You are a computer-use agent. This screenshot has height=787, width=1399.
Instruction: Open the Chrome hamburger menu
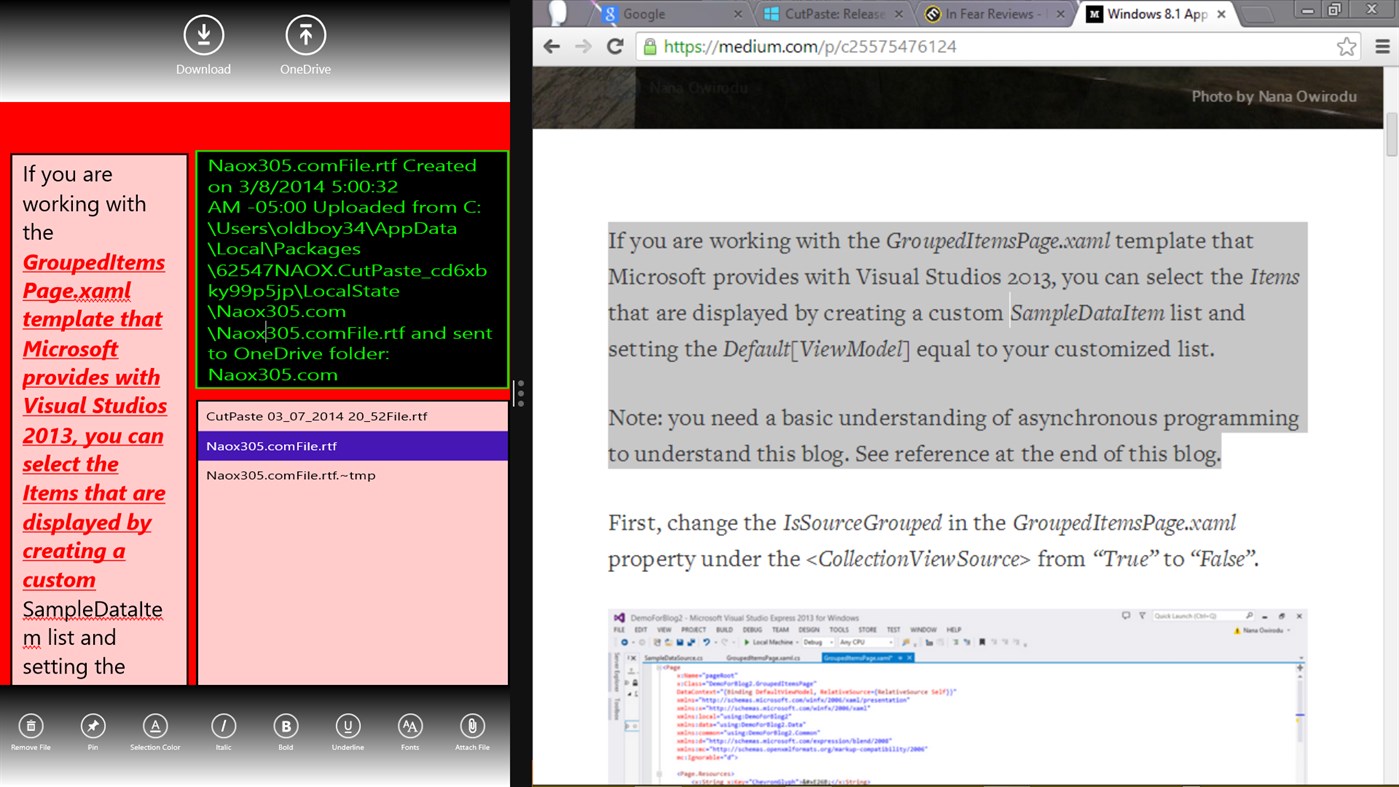point(1382,46)
